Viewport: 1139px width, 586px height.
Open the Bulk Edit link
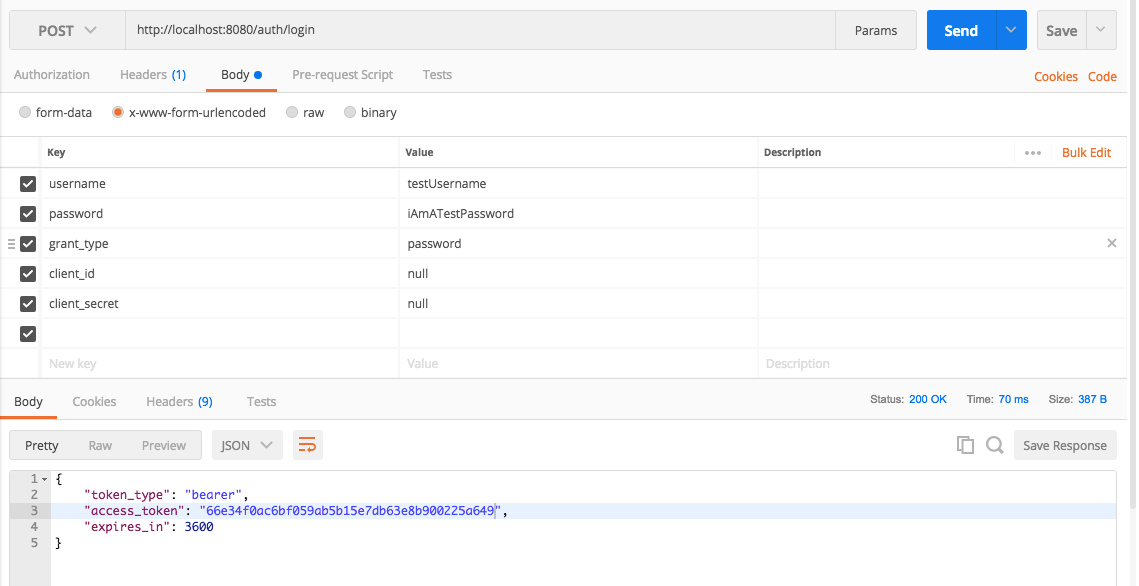pos(1087,152)
